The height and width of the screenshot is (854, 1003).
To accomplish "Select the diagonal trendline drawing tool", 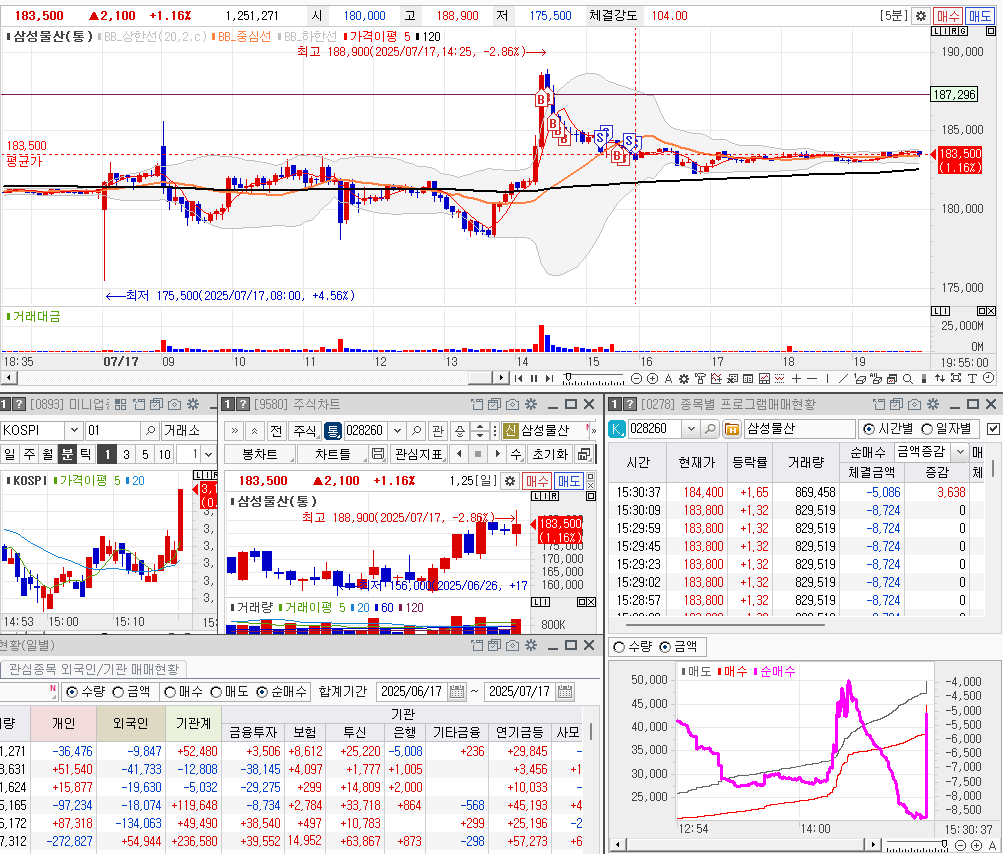I will pos(842,379).
